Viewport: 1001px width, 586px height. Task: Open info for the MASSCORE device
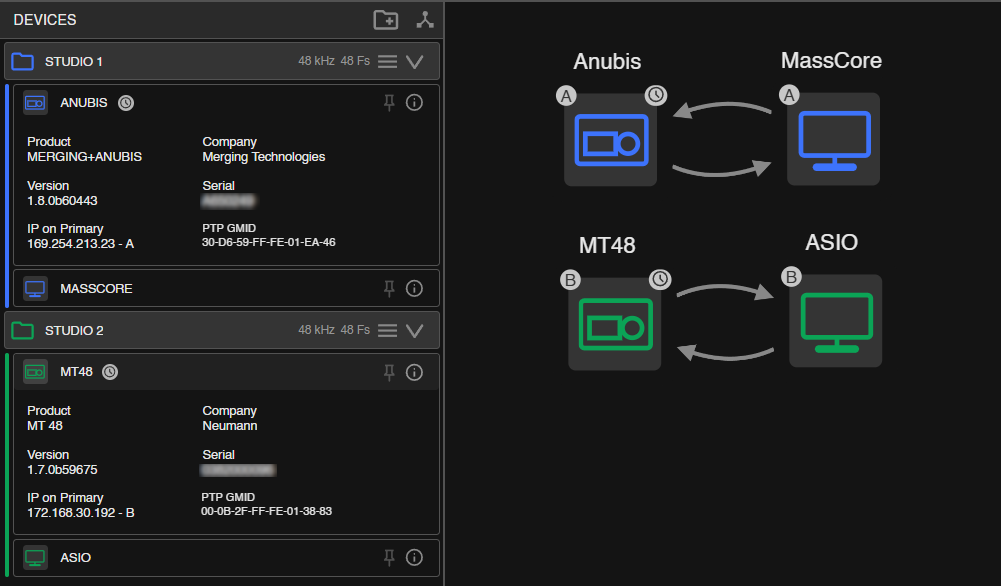(x=414, y=289)
